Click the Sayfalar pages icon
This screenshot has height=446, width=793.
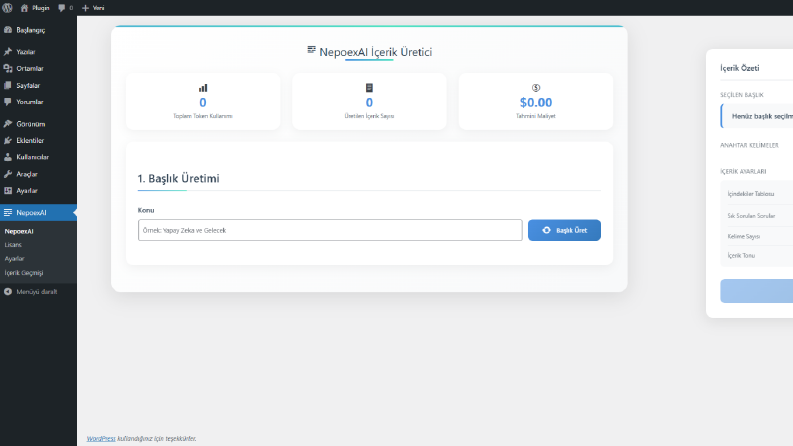pyautogui.click(x=8, y=85)
